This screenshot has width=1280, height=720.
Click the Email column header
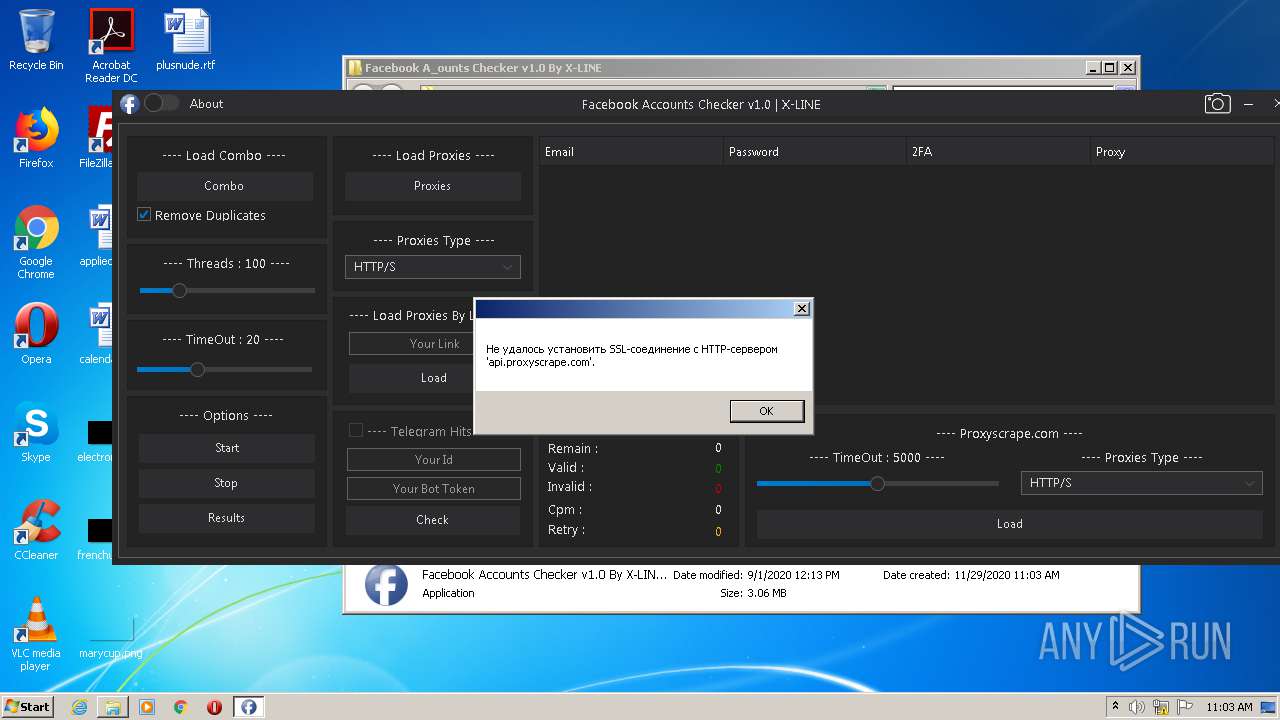[631, 152]
